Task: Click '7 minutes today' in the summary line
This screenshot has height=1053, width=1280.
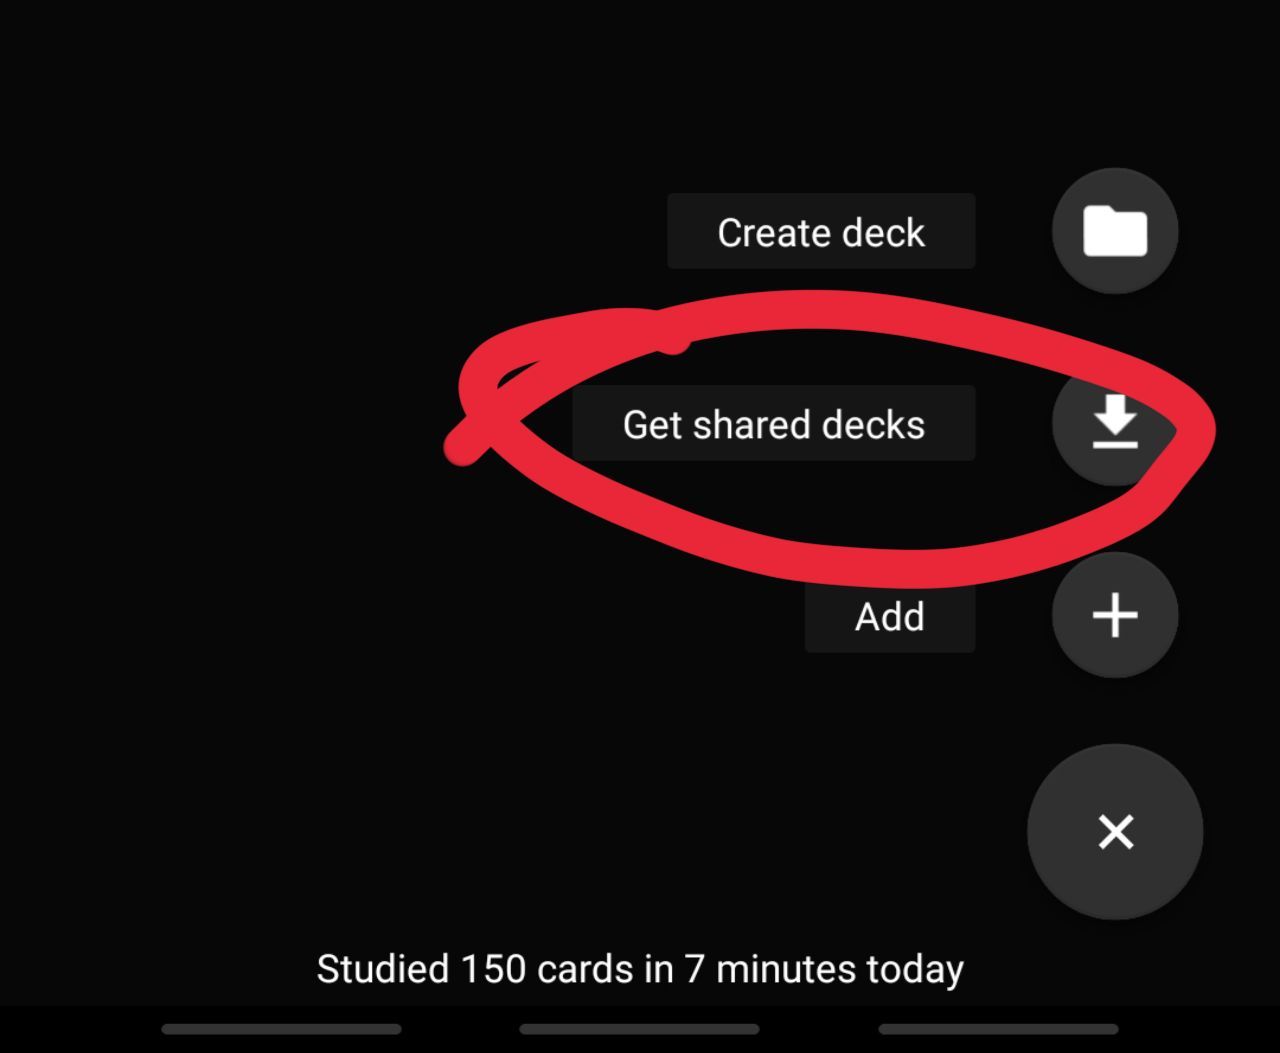Action: 824,969
